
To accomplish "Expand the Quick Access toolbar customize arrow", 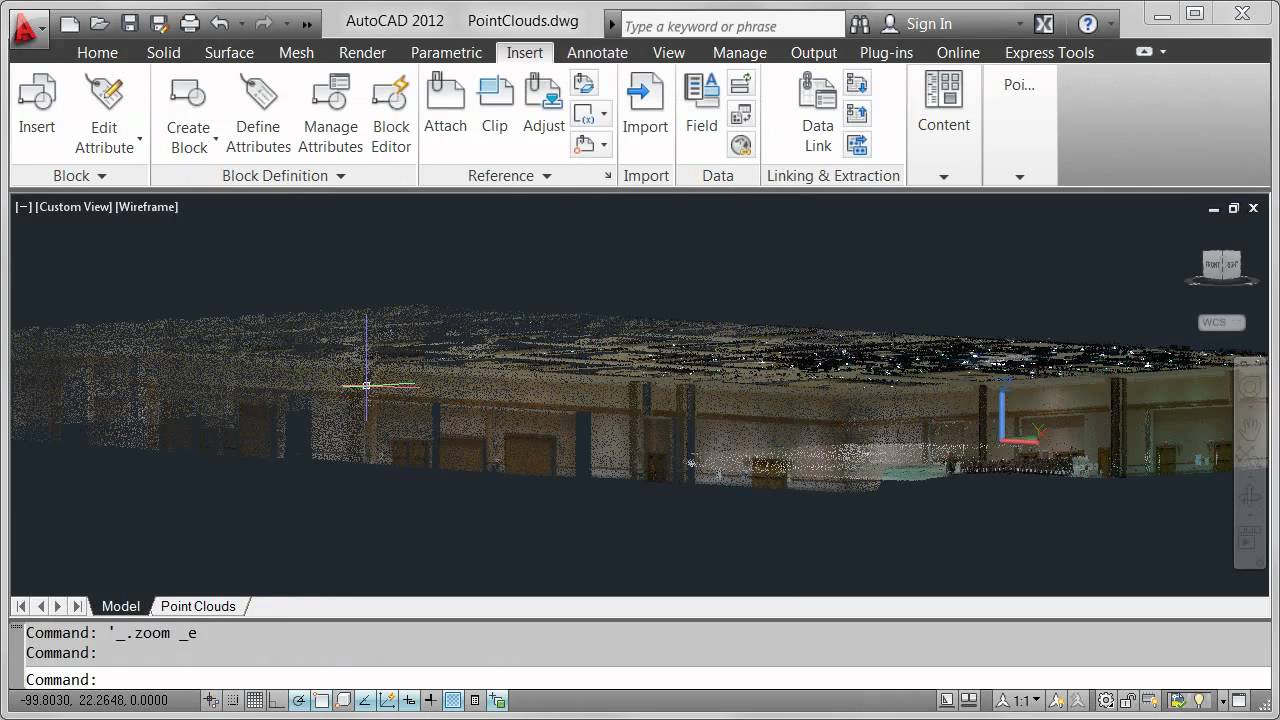I will 306,24.
